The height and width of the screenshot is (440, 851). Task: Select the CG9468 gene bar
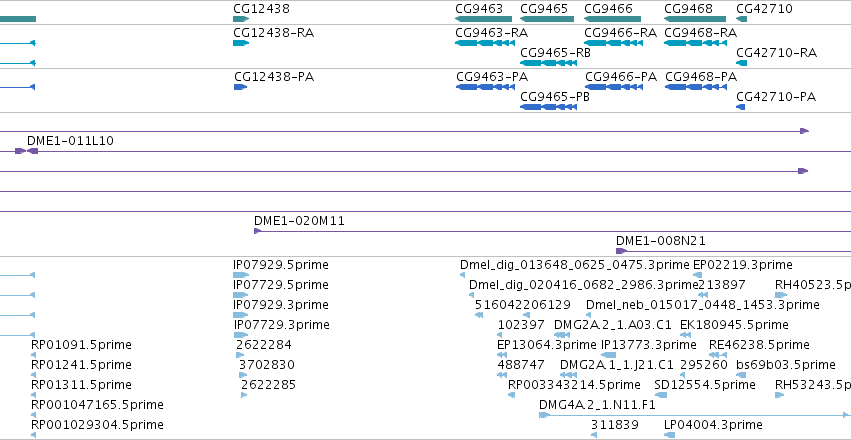(695, 19)
